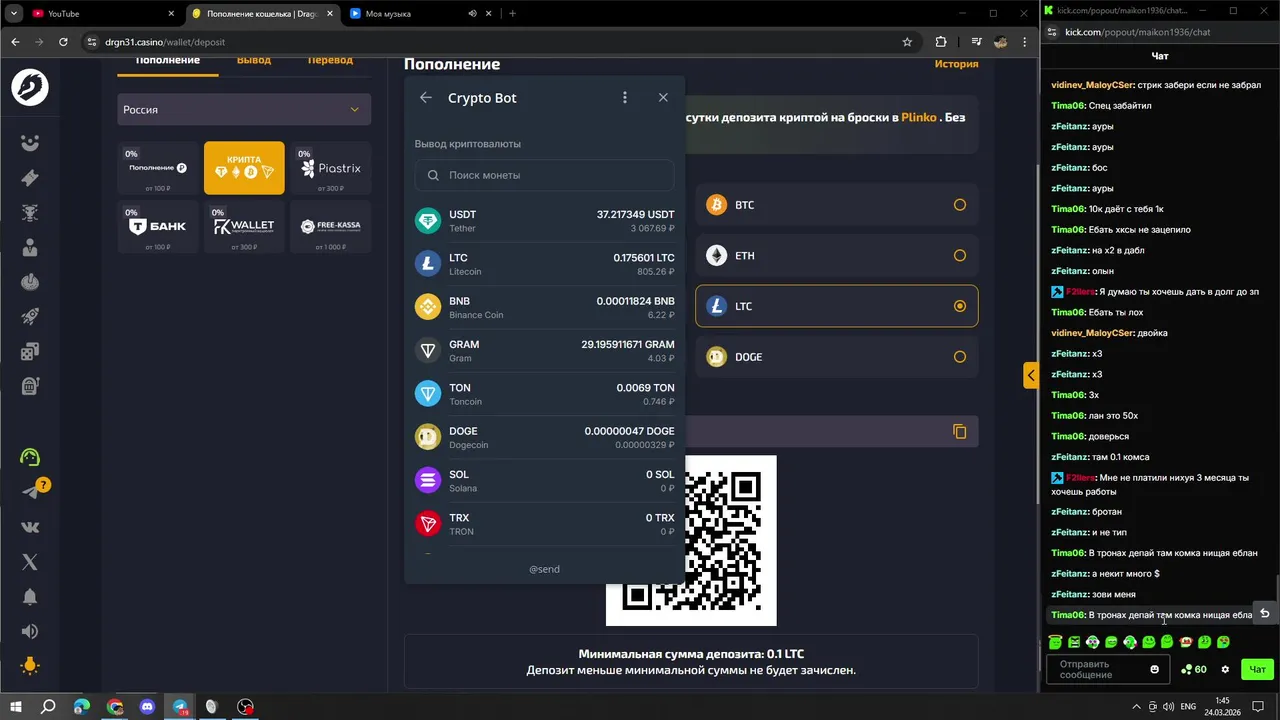Toggle sound speaker icon in sidebar
Viewport: 1280px width, 720px height.
click(30, 631)
